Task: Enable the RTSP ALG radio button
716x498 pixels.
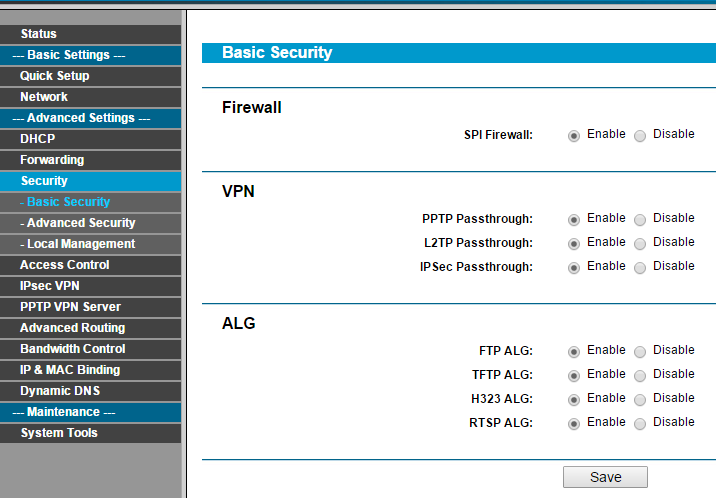Action: point(574,423)
